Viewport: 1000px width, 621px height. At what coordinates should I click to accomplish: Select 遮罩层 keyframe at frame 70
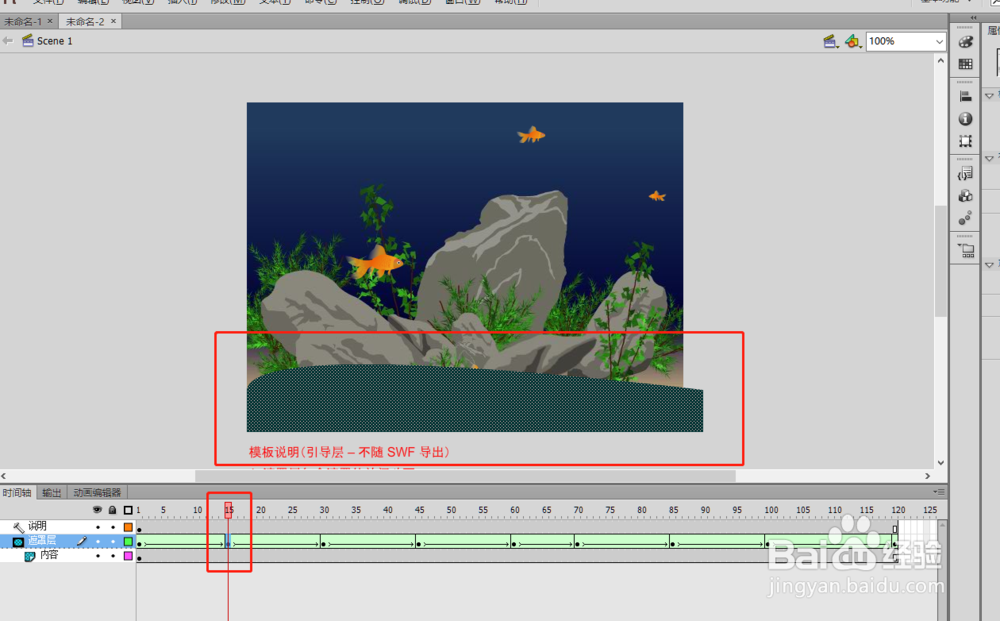point(577,543)
